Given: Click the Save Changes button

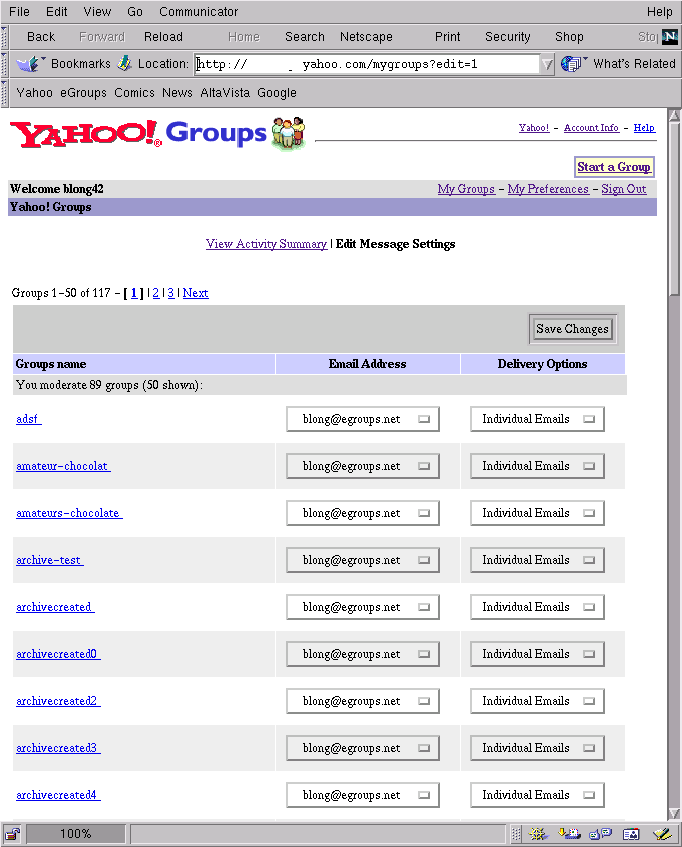Looking at the screenshot, I should pyautogui.click(x=572, y=329).
